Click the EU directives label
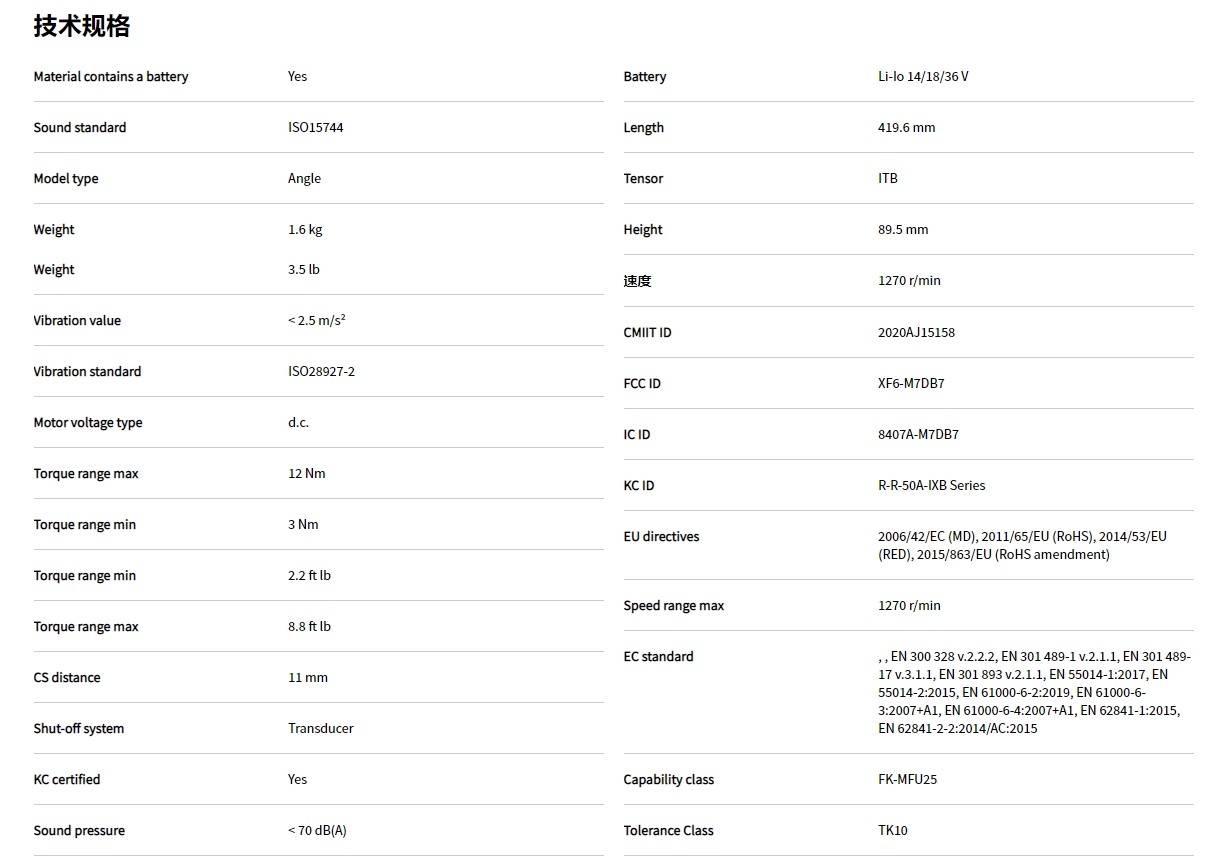1229x856 pixels. coord(661,537)
